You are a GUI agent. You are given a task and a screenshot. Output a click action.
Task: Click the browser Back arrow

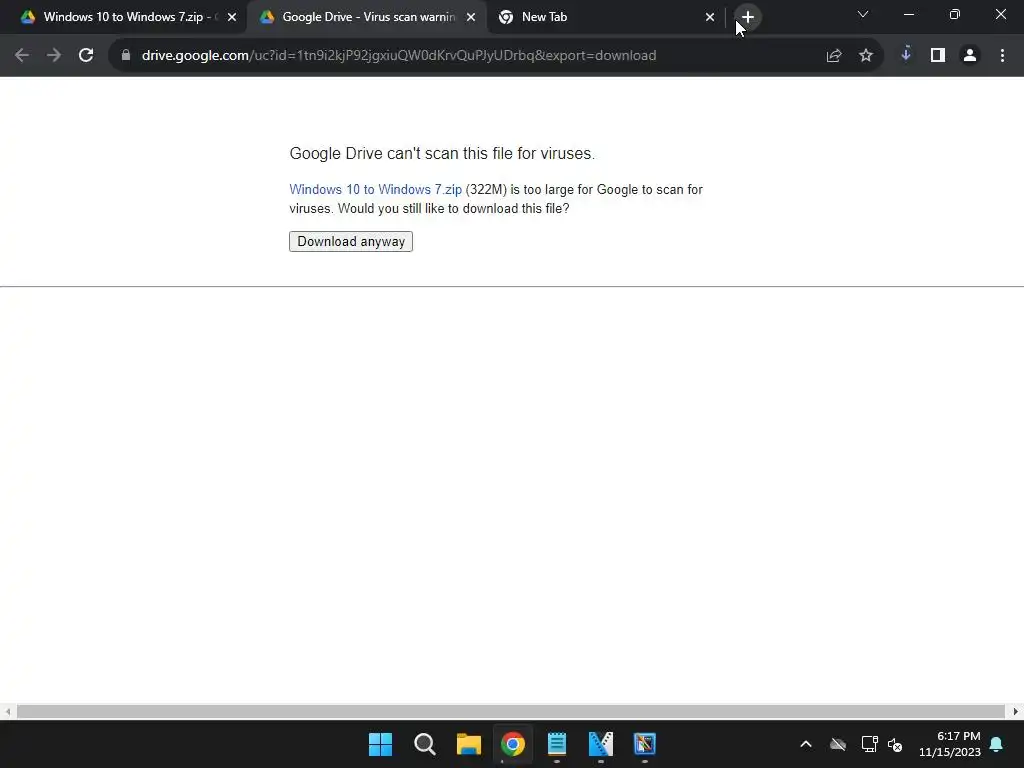pos(22,56)
